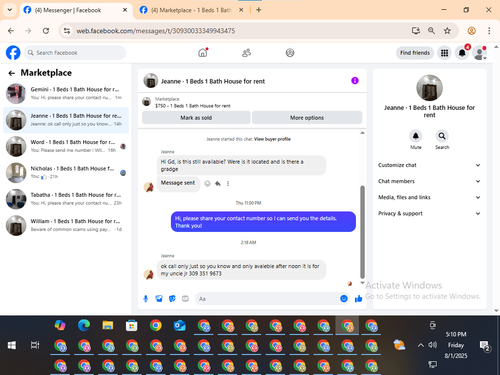Open Nicholas - 1 Beds conversation
This screenshot has height=375, width=500.
[66, 173]
